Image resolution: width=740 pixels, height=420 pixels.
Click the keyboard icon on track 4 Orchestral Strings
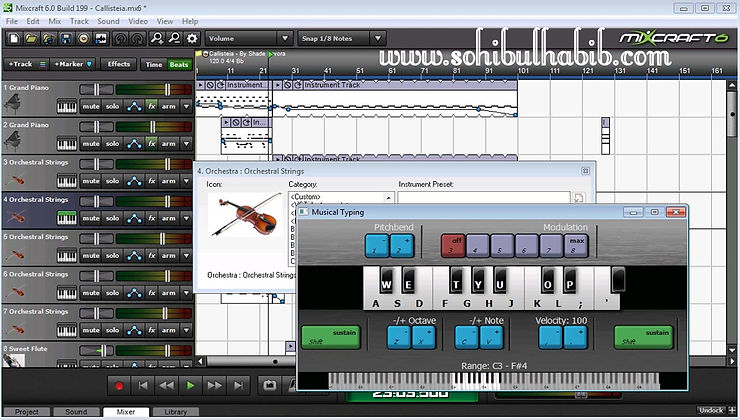(67, 218)
